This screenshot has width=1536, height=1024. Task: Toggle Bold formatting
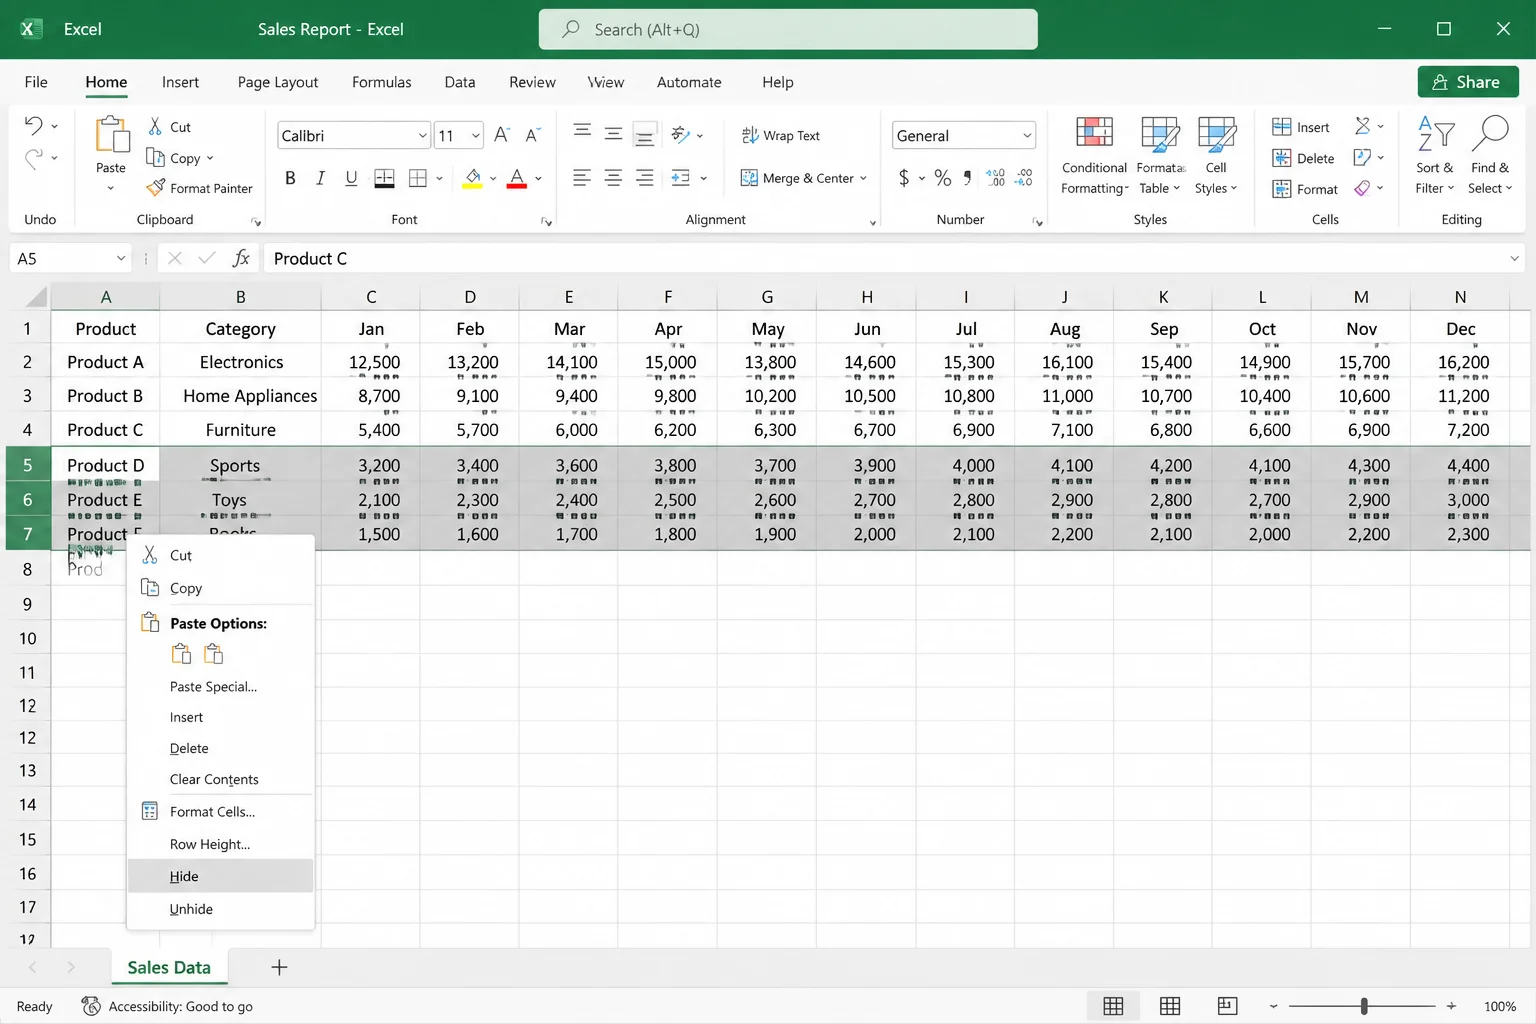[290, 178]
